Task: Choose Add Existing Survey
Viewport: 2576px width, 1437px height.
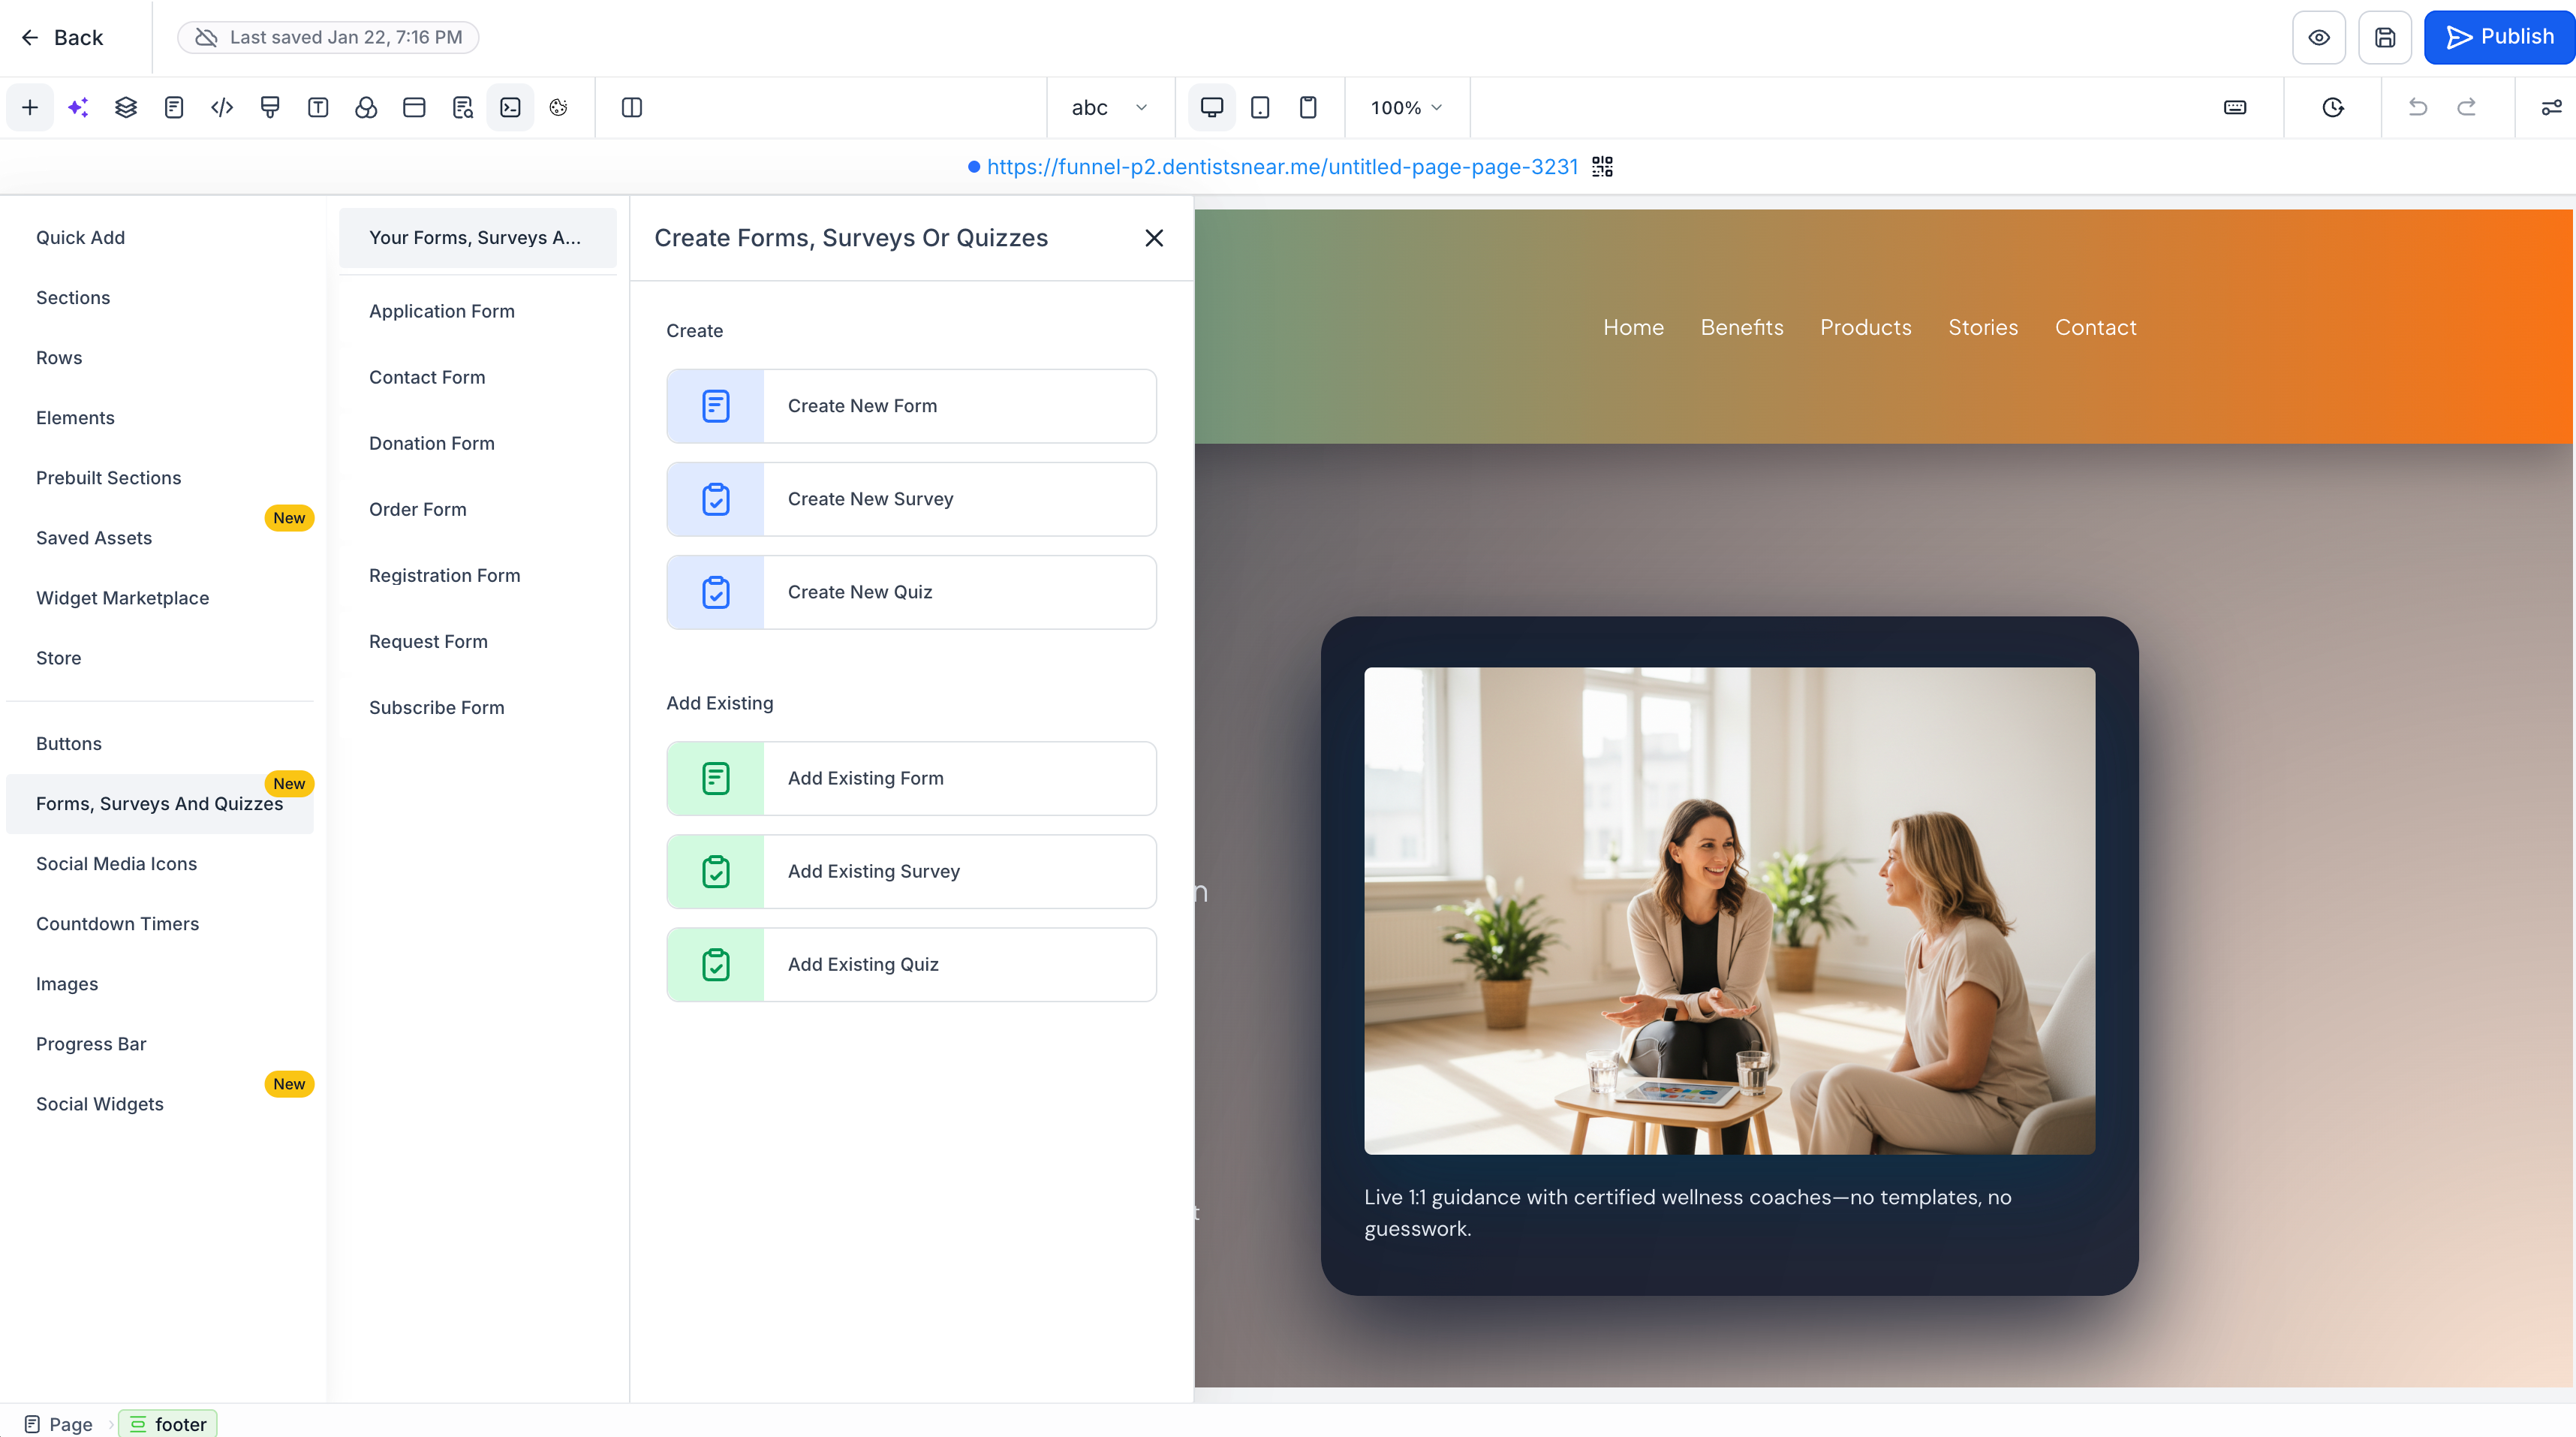Action: [x=911, y=871]
